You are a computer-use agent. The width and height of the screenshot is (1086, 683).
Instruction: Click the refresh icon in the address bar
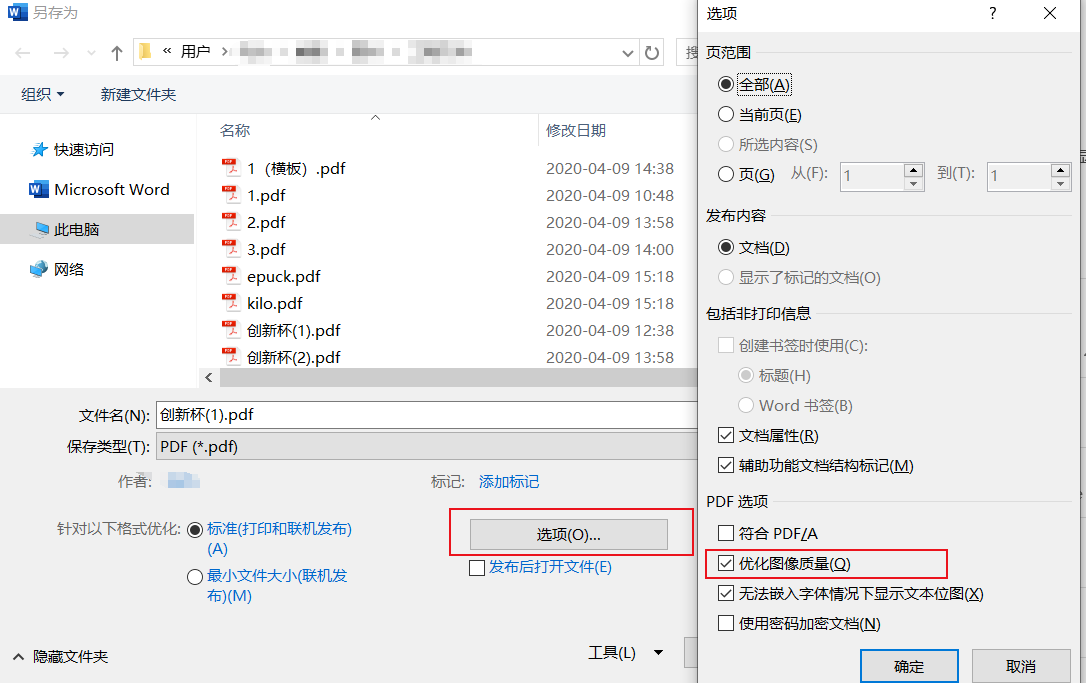[651, 52]
